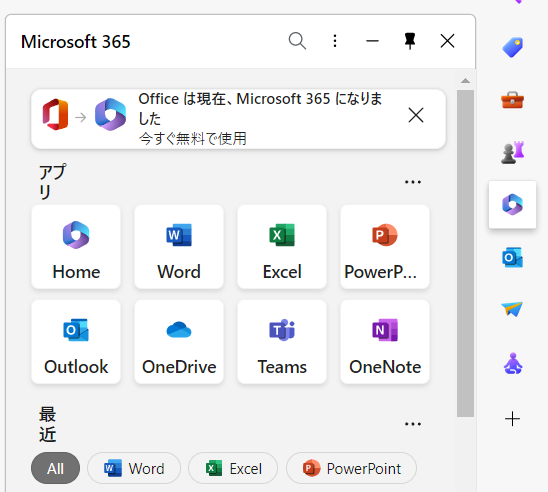Screen dimensions: 548x492
Task: Launch Excel from the apps grid
Action: (x=282, y=247)
